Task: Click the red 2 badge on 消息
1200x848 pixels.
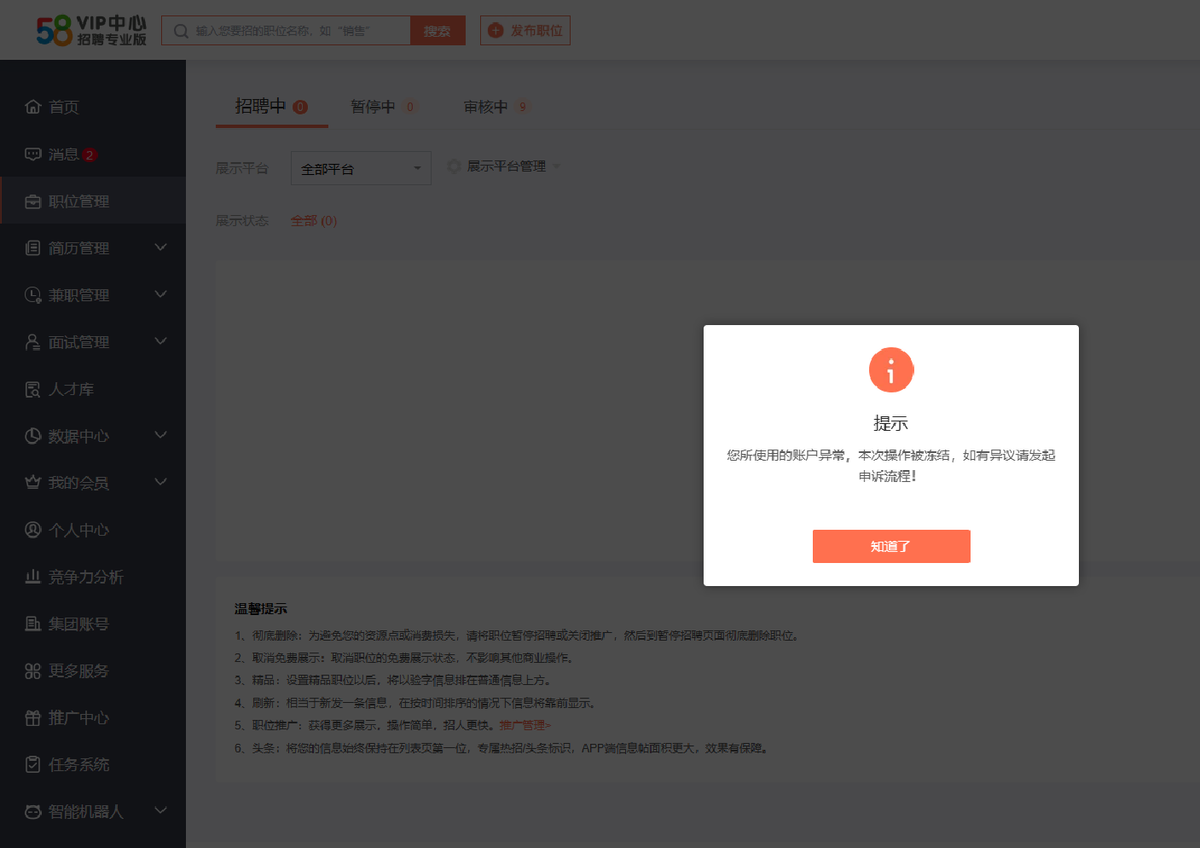Action: coord(90,155)
